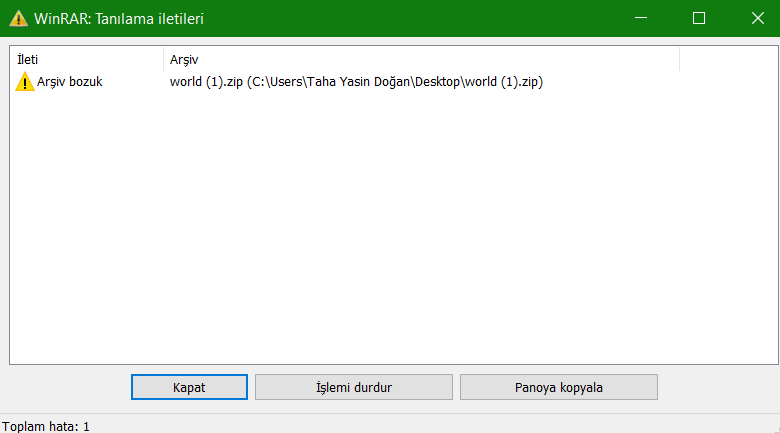Image resolution: width=780 pixels, height=433 pixels.
Task: Select the world (1).zip archive path entry
Action: coord(356,82)
